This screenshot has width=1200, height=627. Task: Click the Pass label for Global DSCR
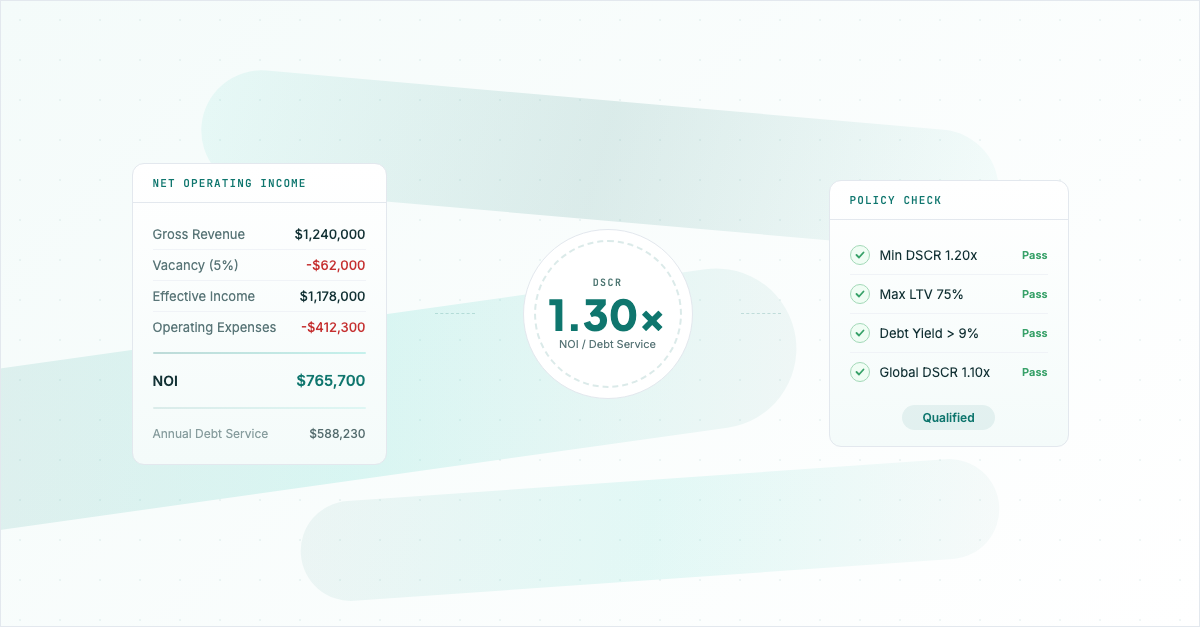click(x=1034, y=373)
